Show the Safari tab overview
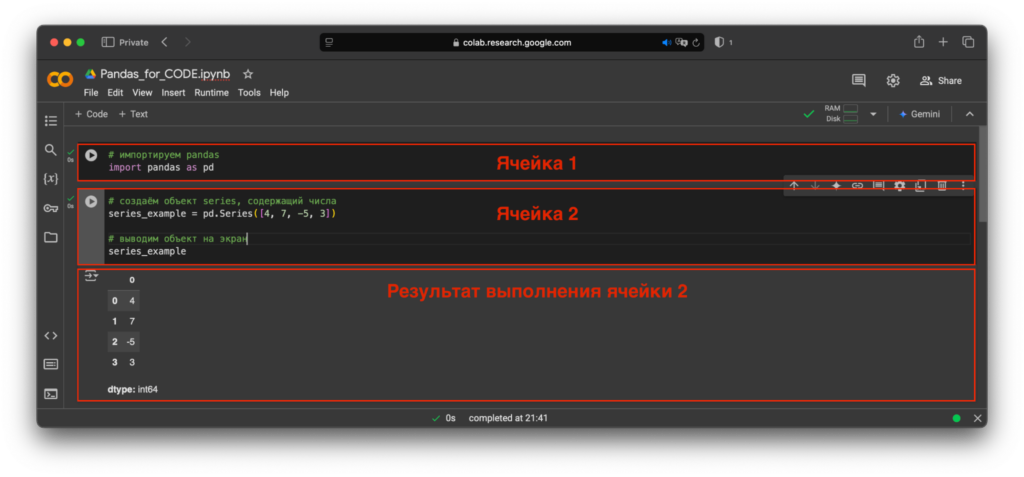1024x477 pixels. pos(968,42)
